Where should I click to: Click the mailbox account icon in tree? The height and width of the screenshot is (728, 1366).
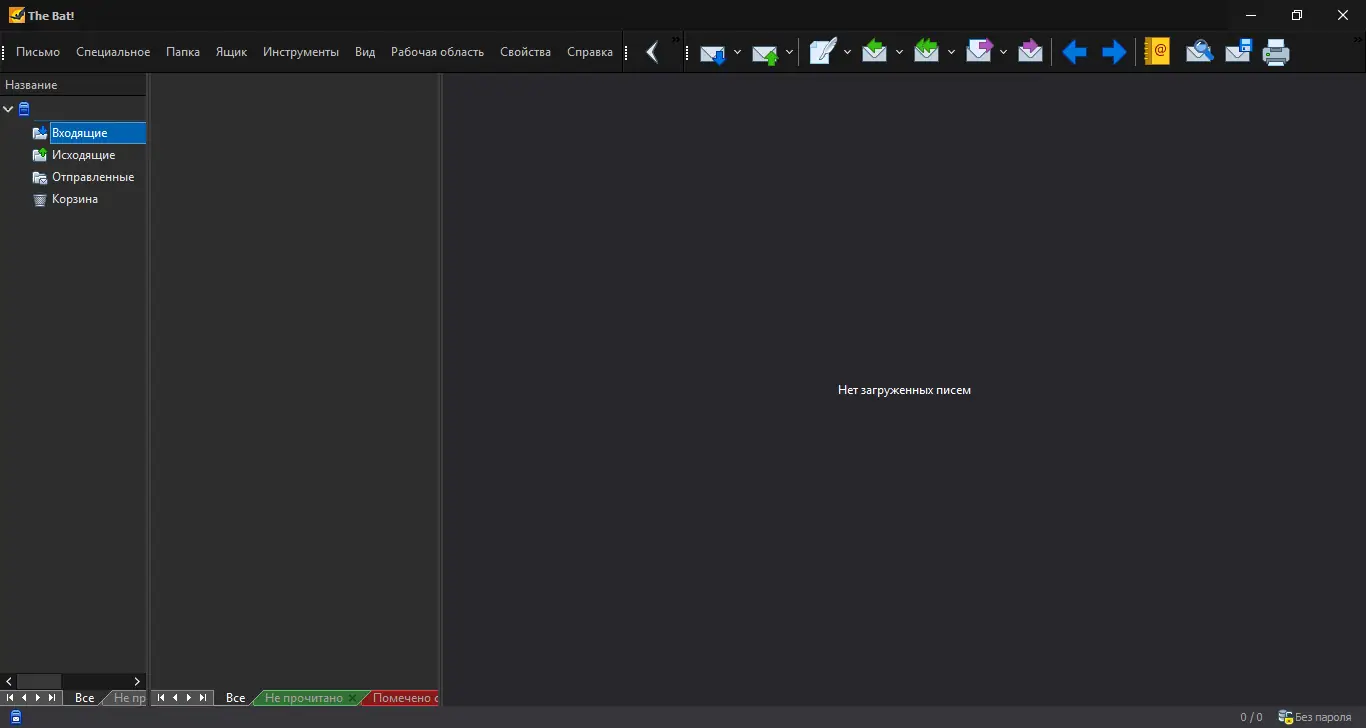[x=24, y=109]
